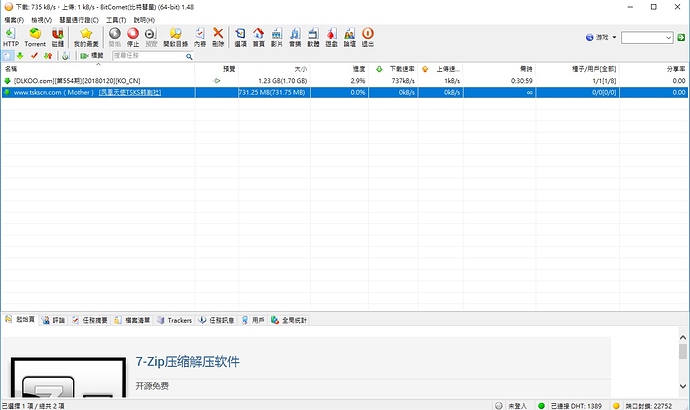Open the Software (軟體) toolbar icon
The image size is (690, 410).
point(313,37)
